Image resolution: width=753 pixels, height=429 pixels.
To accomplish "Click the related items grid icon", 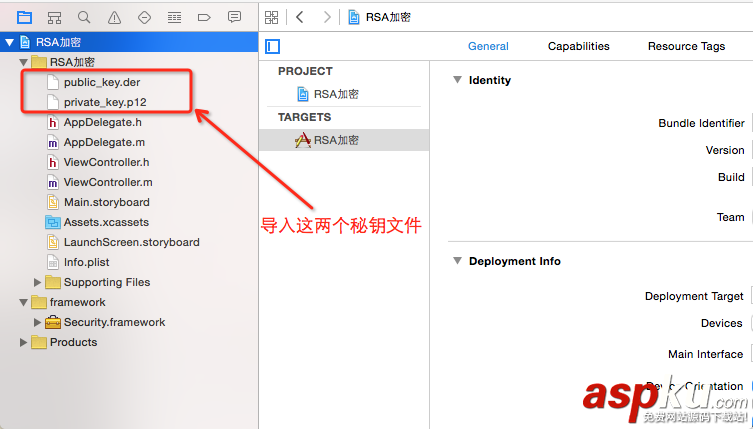I will (271, 18).
